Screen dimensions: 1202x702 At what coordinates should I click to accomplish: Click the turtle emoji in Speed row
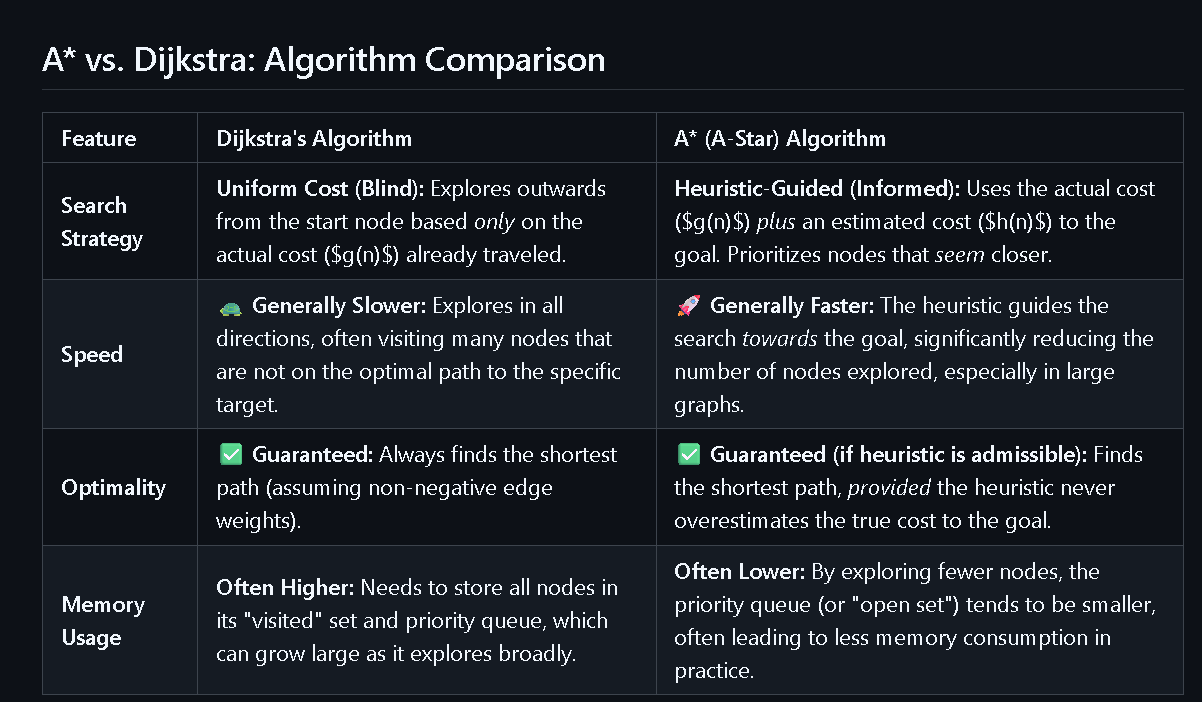point(229,306)
